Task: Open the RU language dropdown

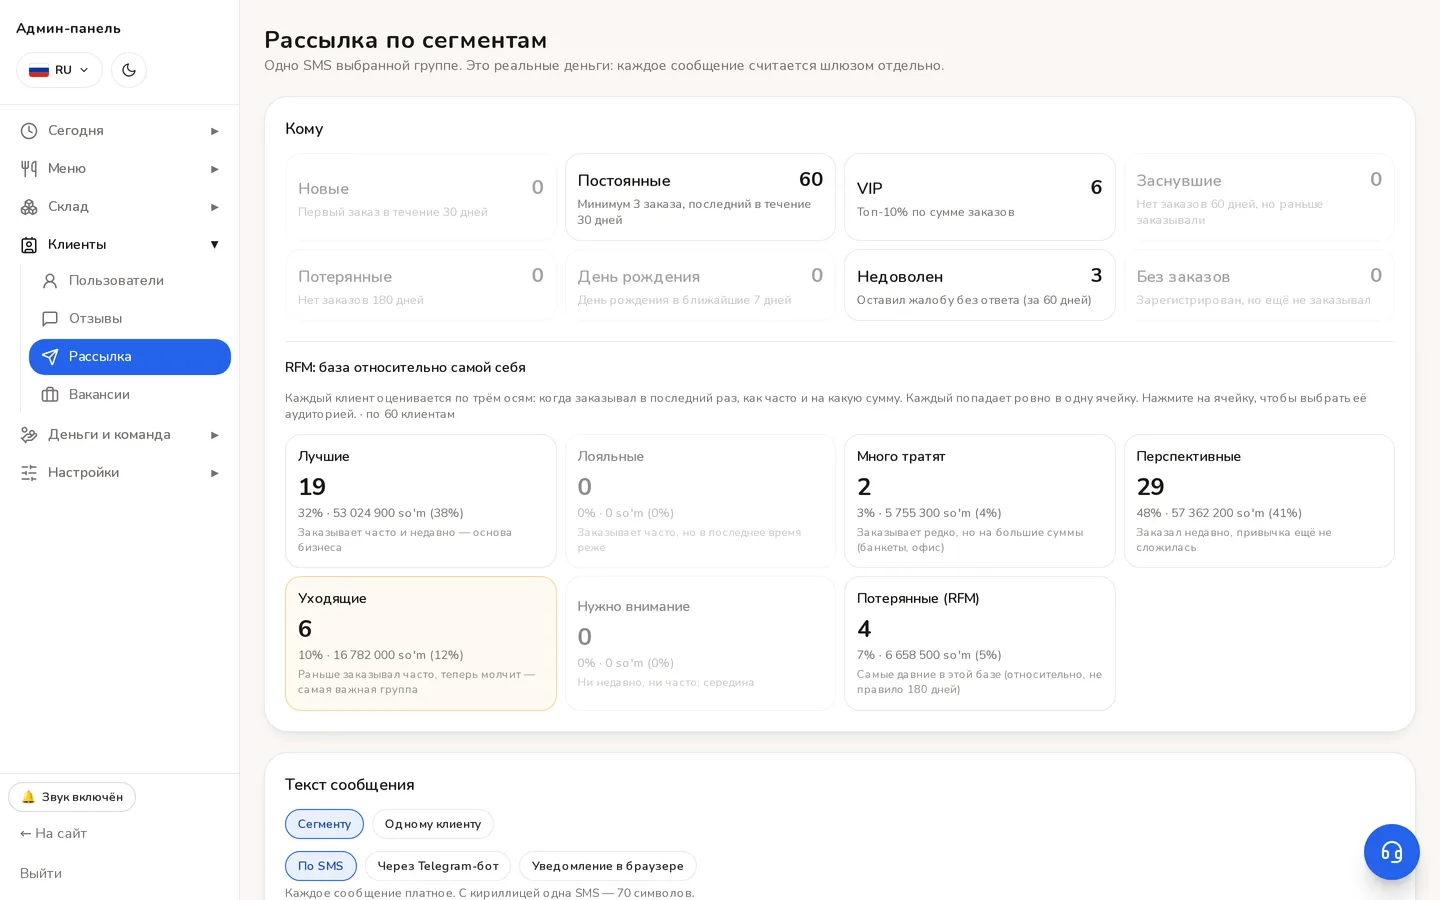Action: 59,70
